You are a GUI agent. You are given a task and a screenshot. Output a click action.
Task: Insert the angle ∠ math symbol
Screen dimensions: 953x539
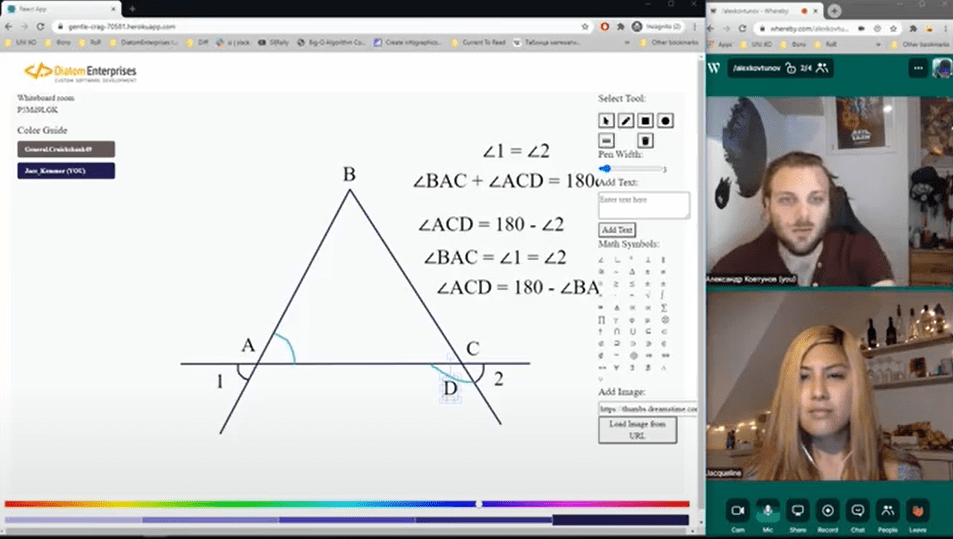coord(601,259)
